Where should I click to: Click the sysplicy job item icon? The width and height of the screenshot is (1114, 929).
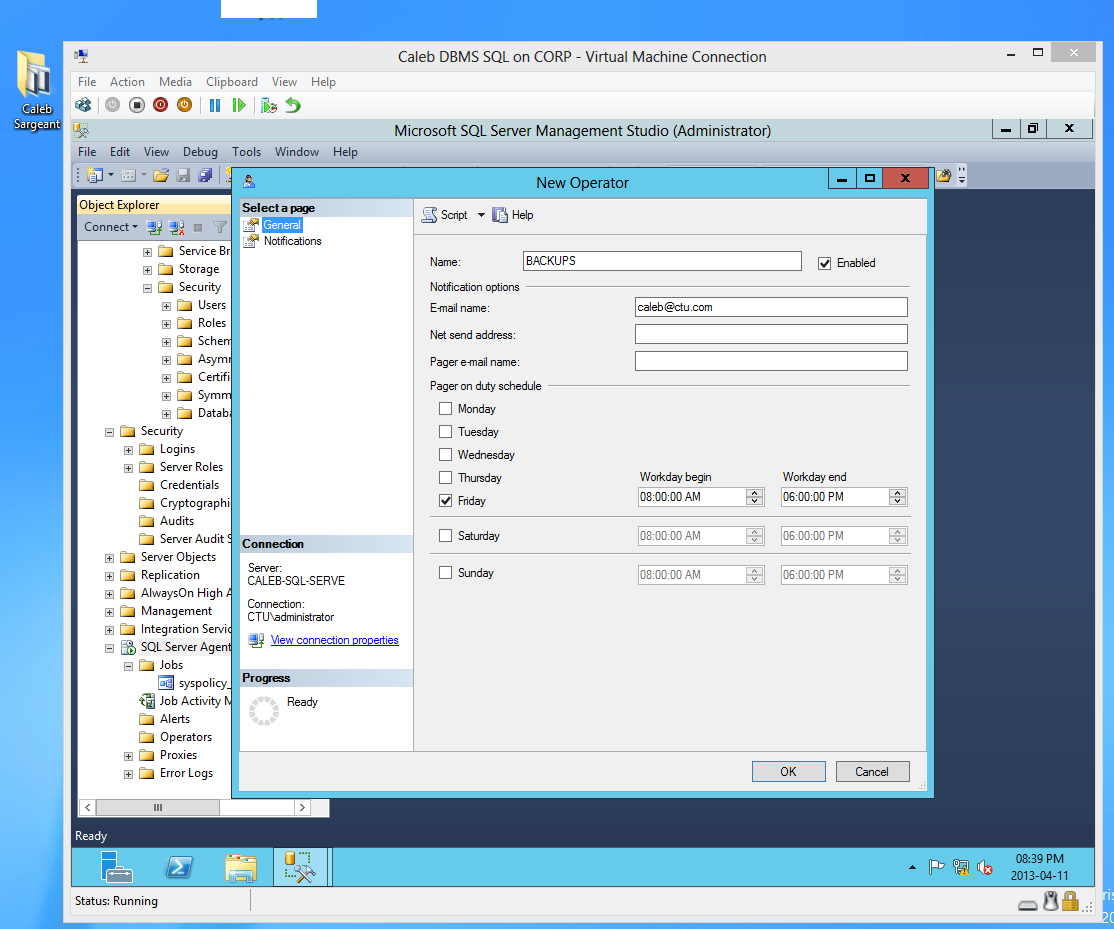click(x=166, y=683)
